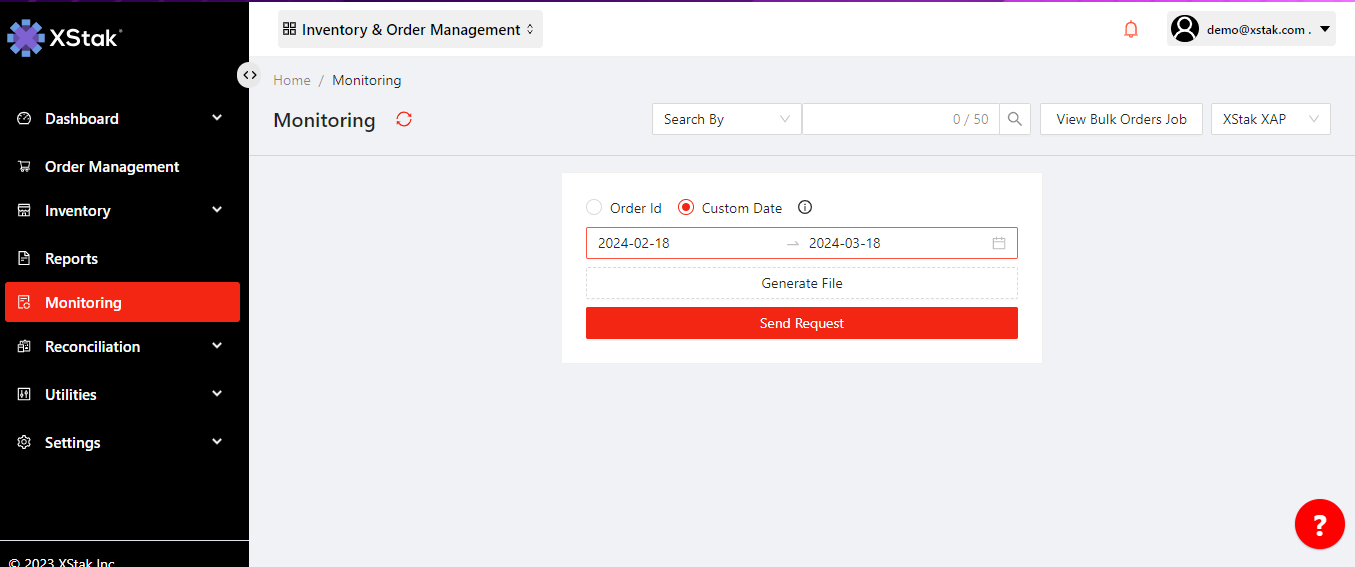Expand the Inventory & Order Management switcher

pos(410,30)
